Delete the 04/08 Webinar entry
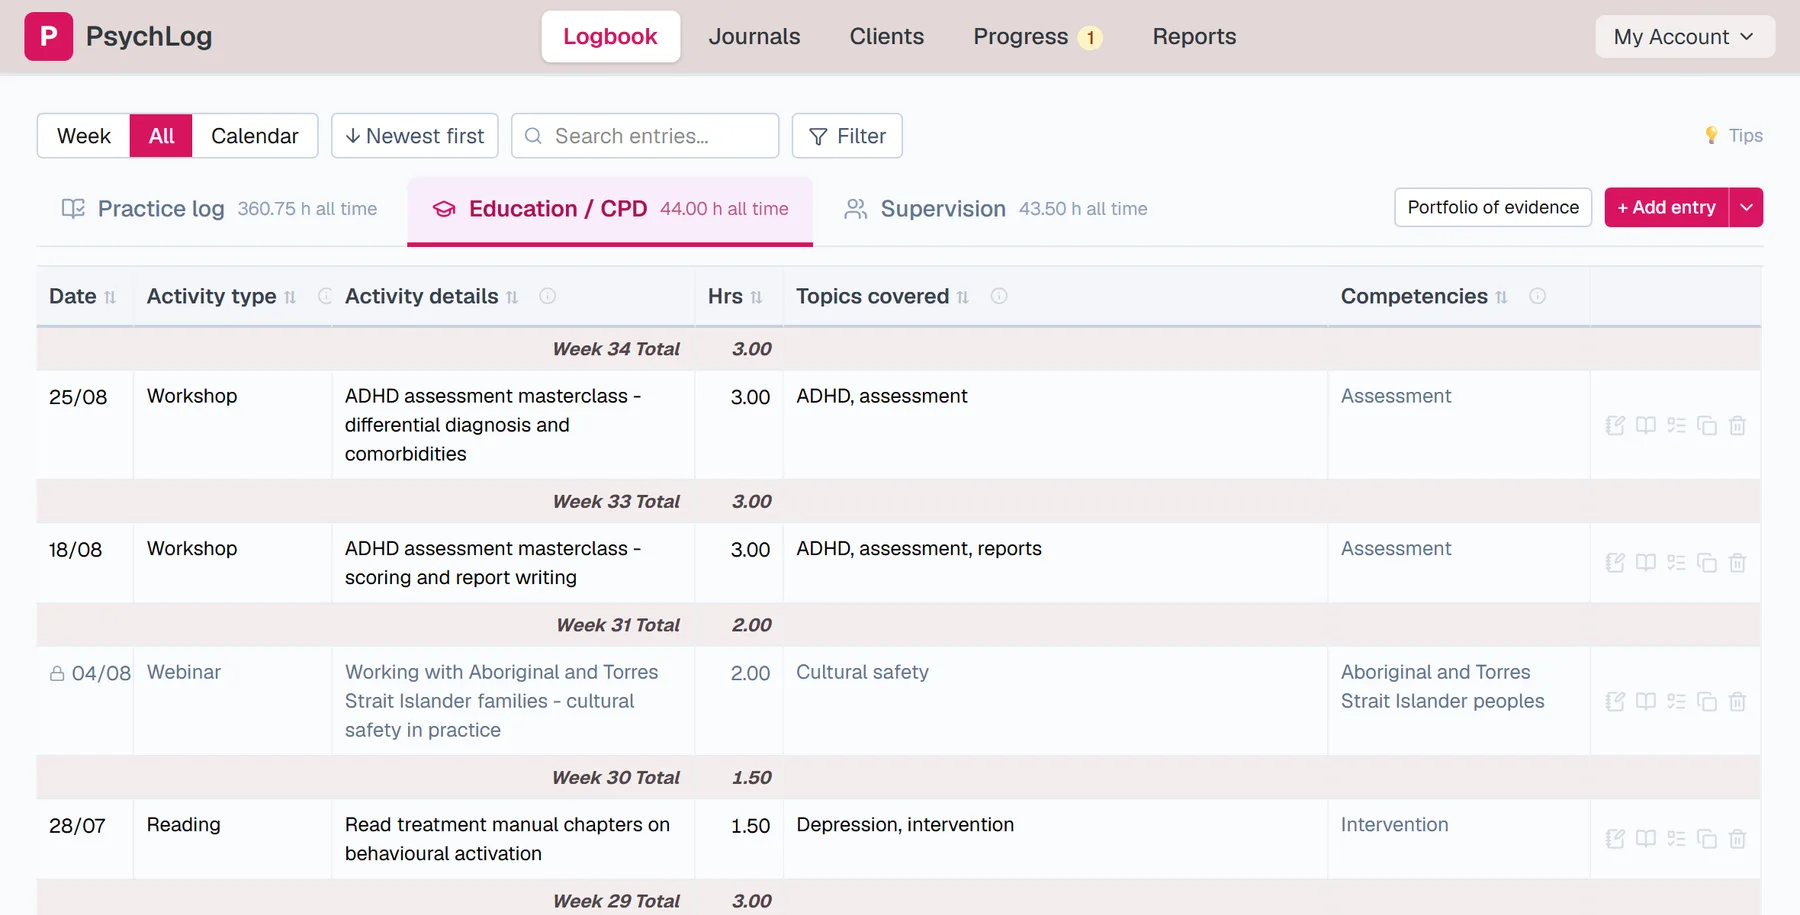The height and width of the screenshot is (915, 1800). (1738, 701)
